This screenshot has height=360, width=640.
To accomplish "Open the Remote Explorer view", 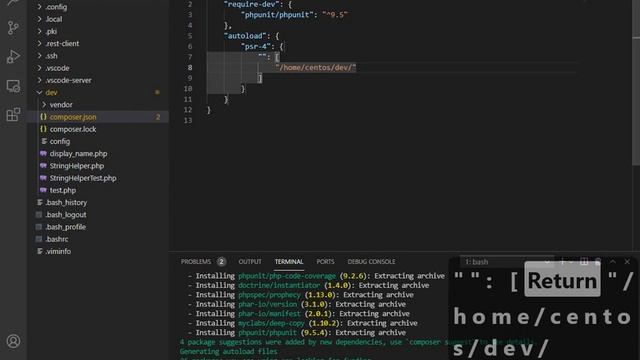I will click(13, 86).
